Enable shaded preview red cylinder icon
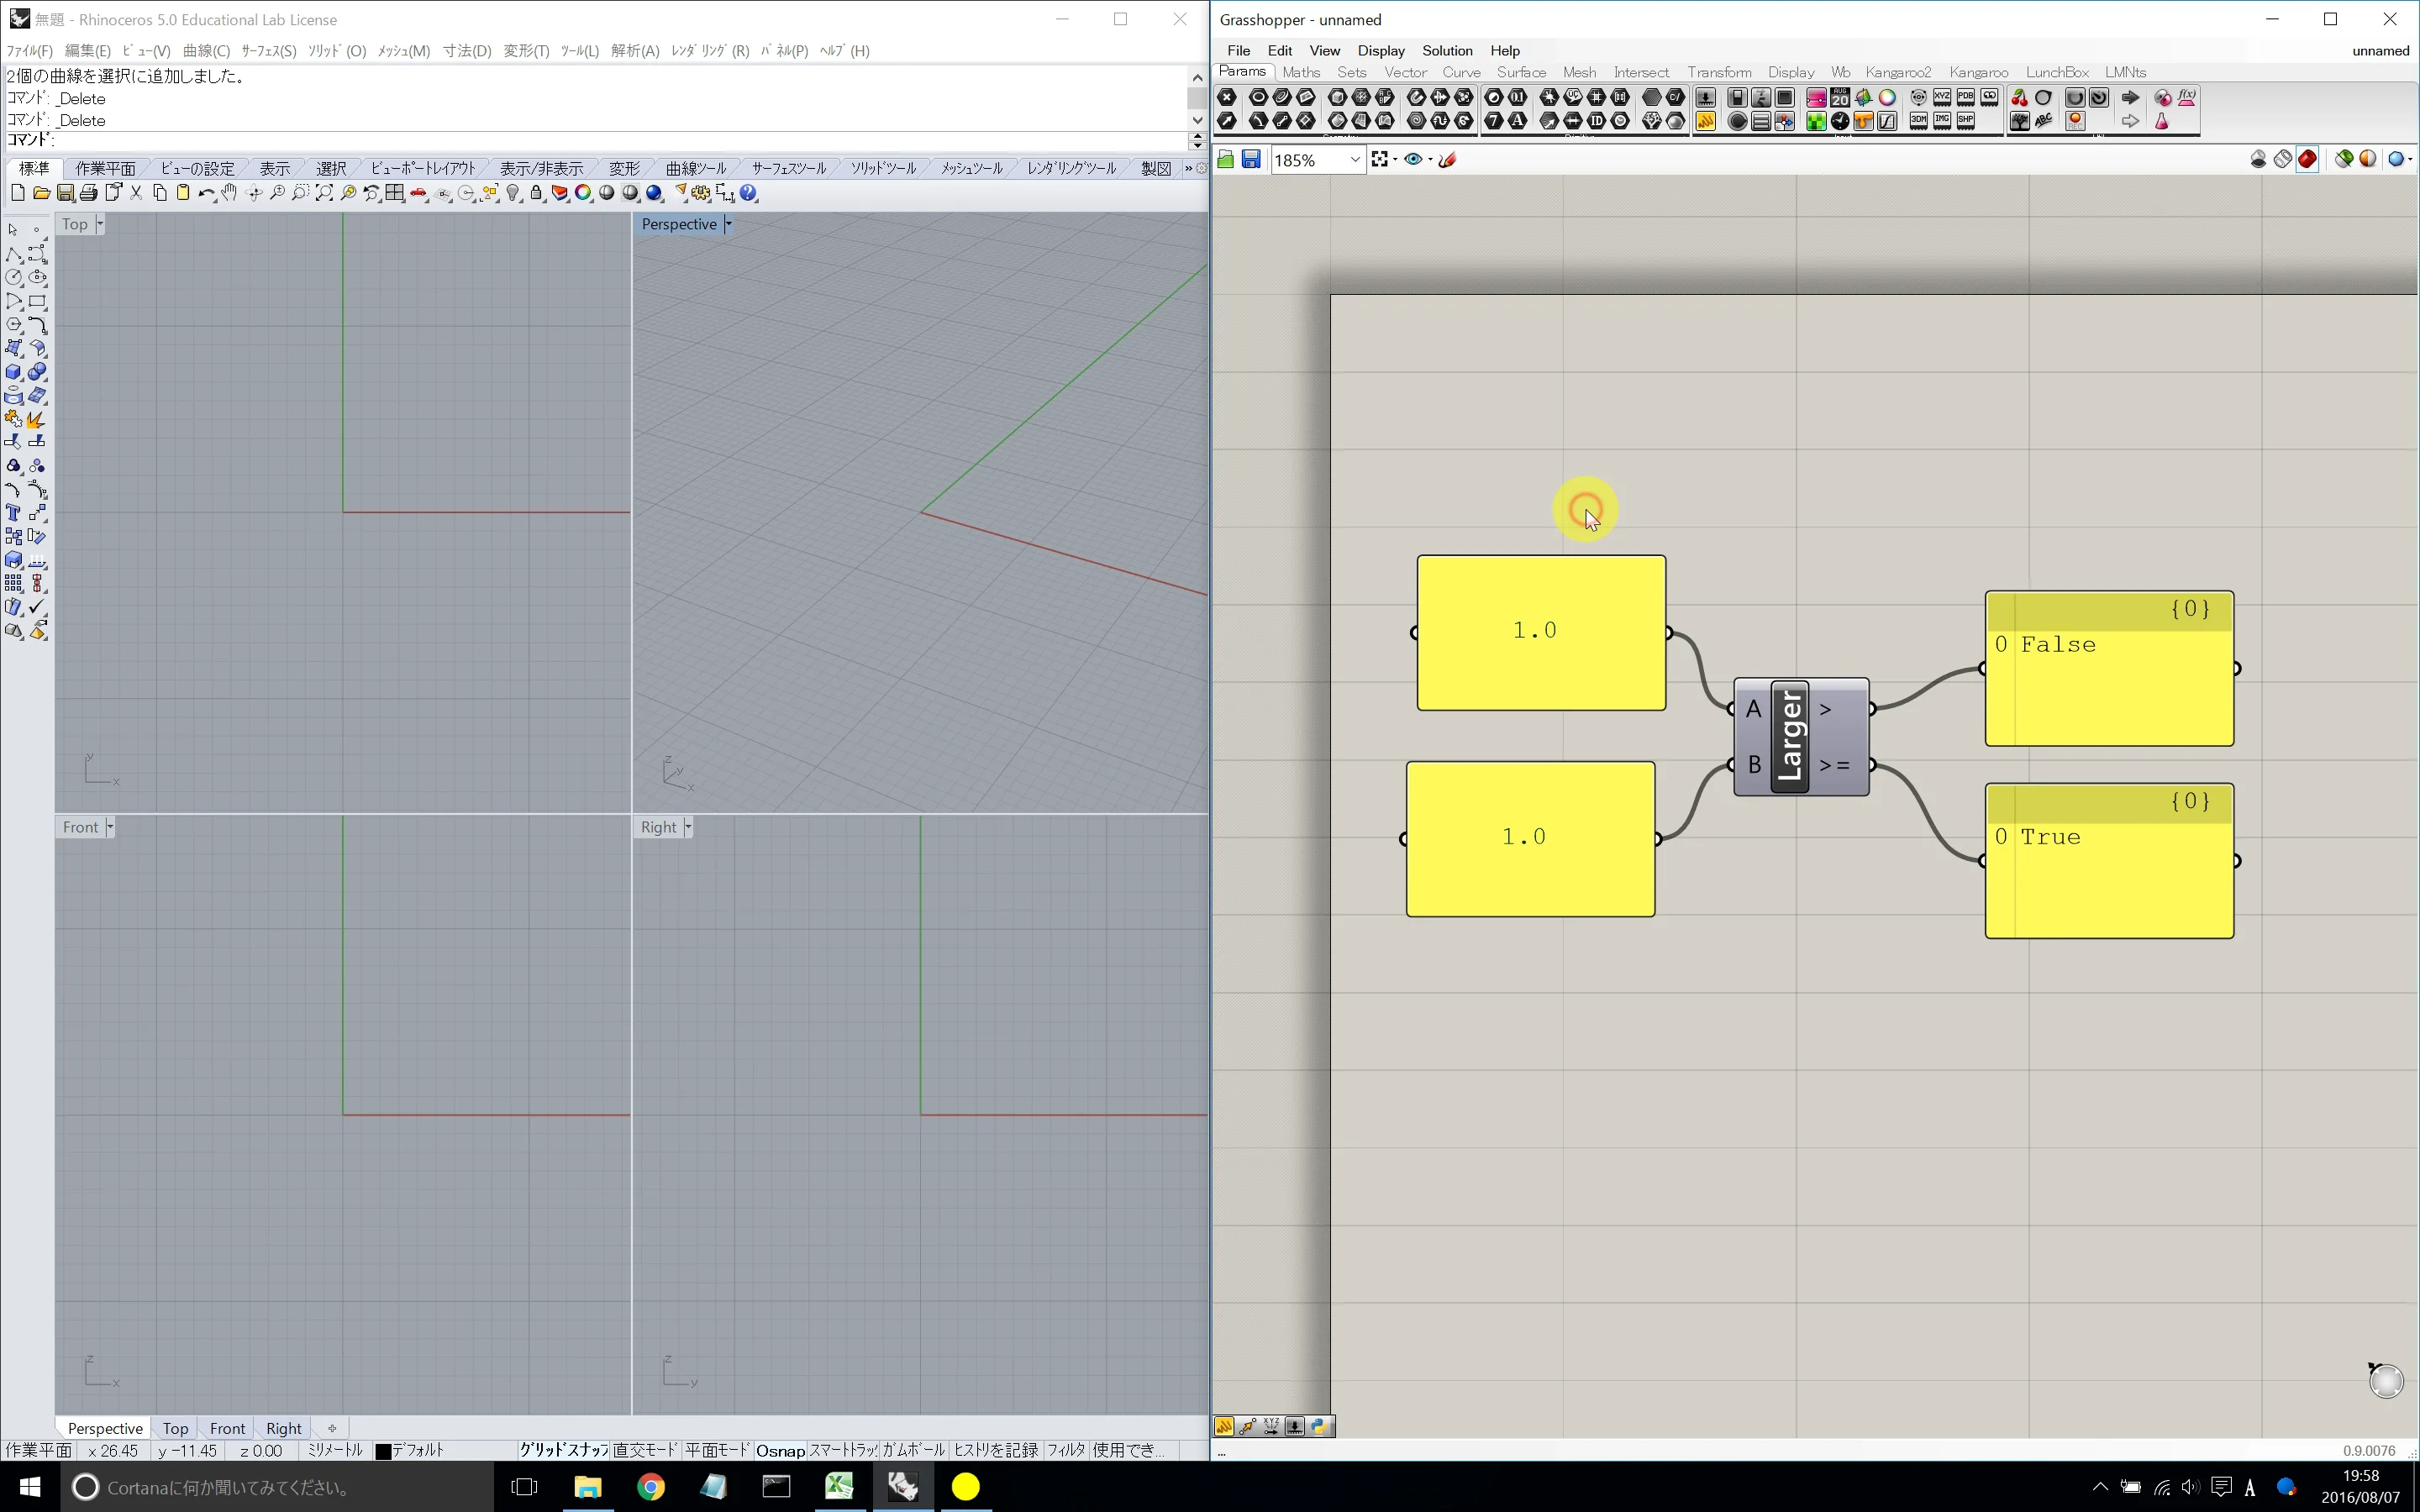This screenshot has width=2420, height=1512. click(x=2307, y=160)
